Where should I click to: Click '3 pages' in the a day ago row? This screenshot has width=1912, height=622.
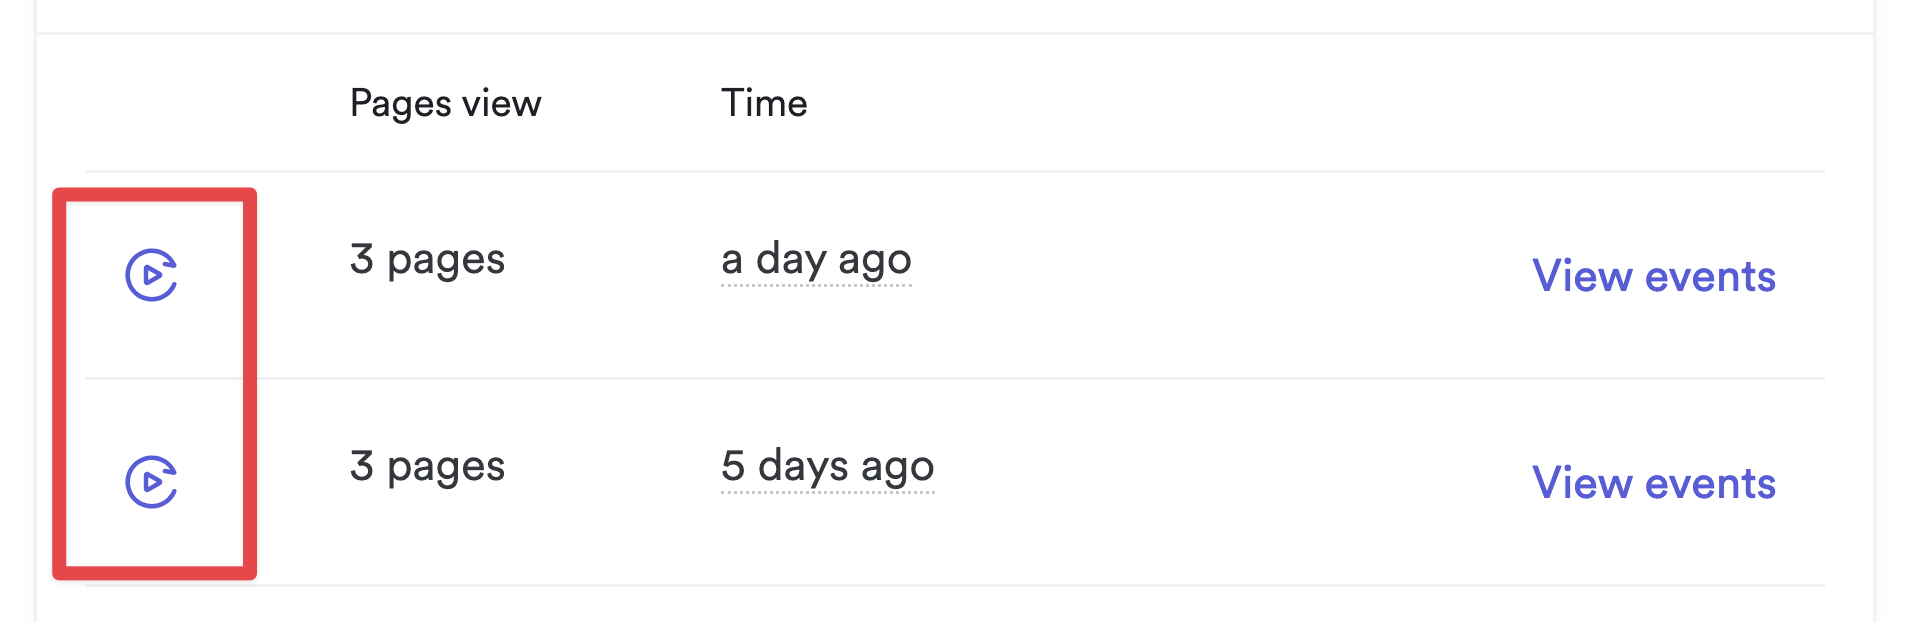coord(427,260)
